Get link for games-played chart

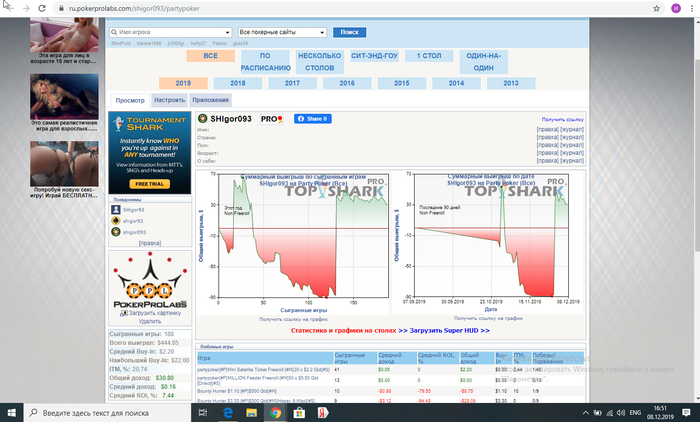pyautogui.click(x=293, y=319)
